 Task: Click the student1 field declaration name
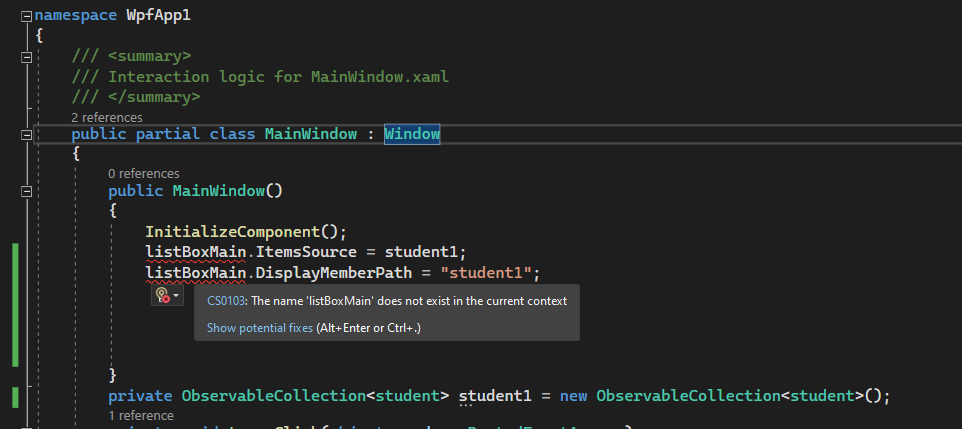pyautogui.click(x=495, y=396)
